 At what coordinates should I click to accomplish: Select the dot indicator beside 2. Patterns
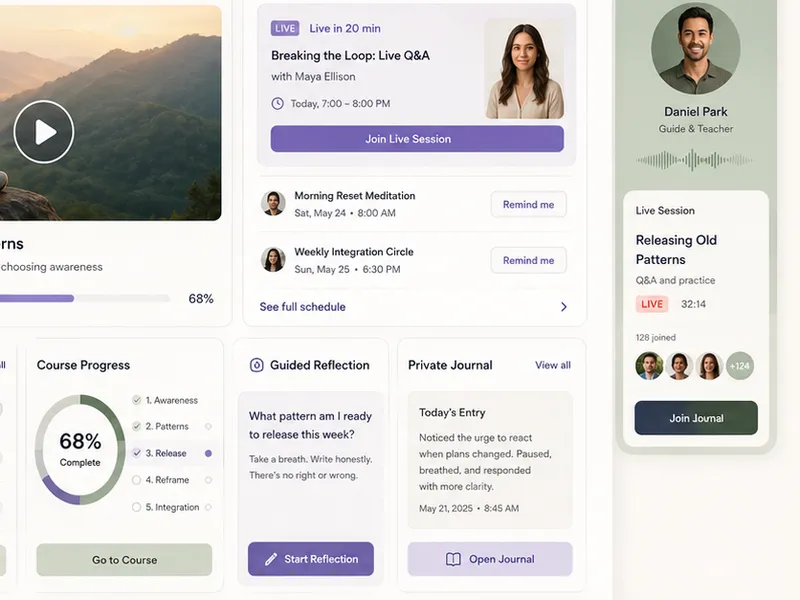click(x=208, y=426)
